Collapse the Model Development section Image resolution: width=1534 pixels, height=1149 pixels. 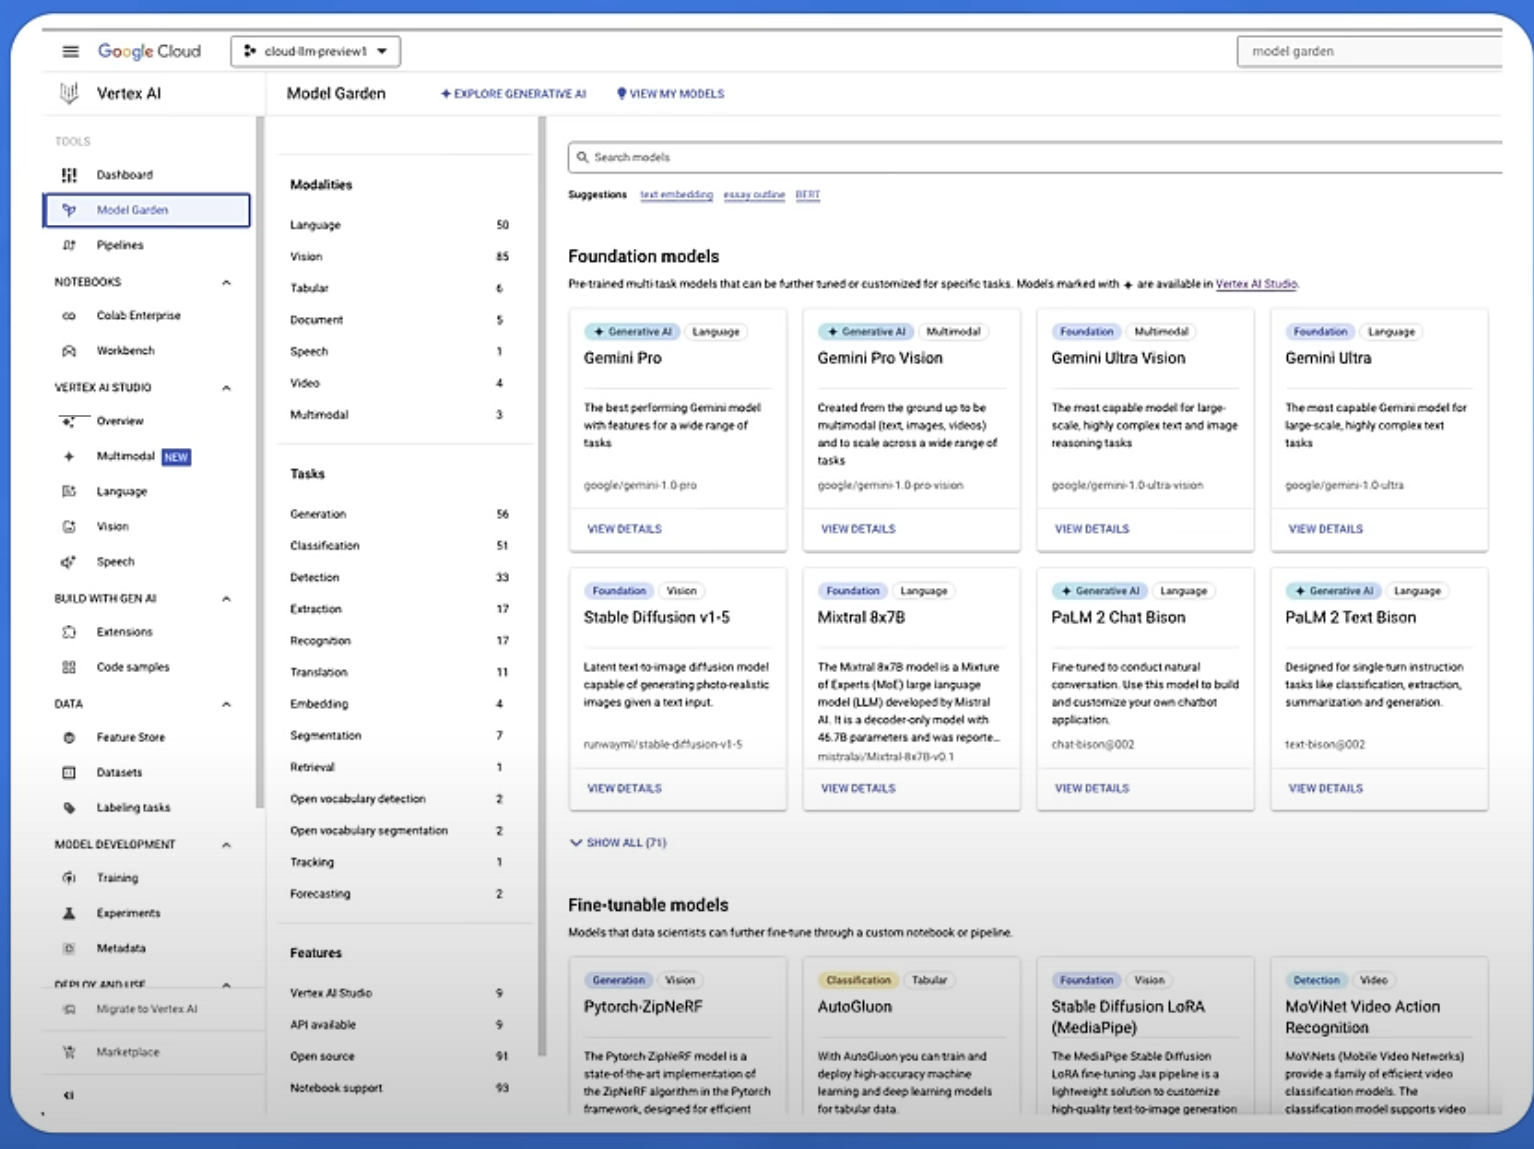[x=226, y=844]
